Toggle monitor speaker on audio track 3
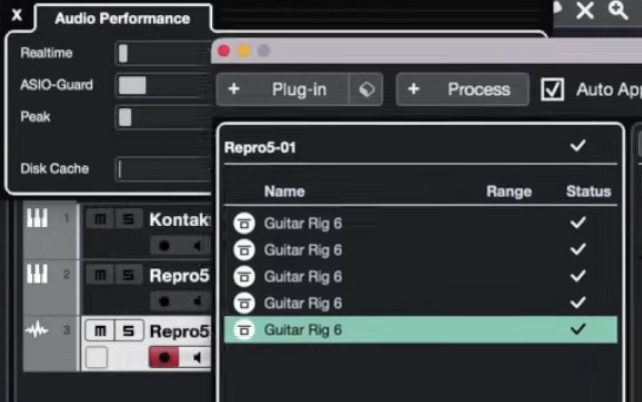 pos(197,357)
